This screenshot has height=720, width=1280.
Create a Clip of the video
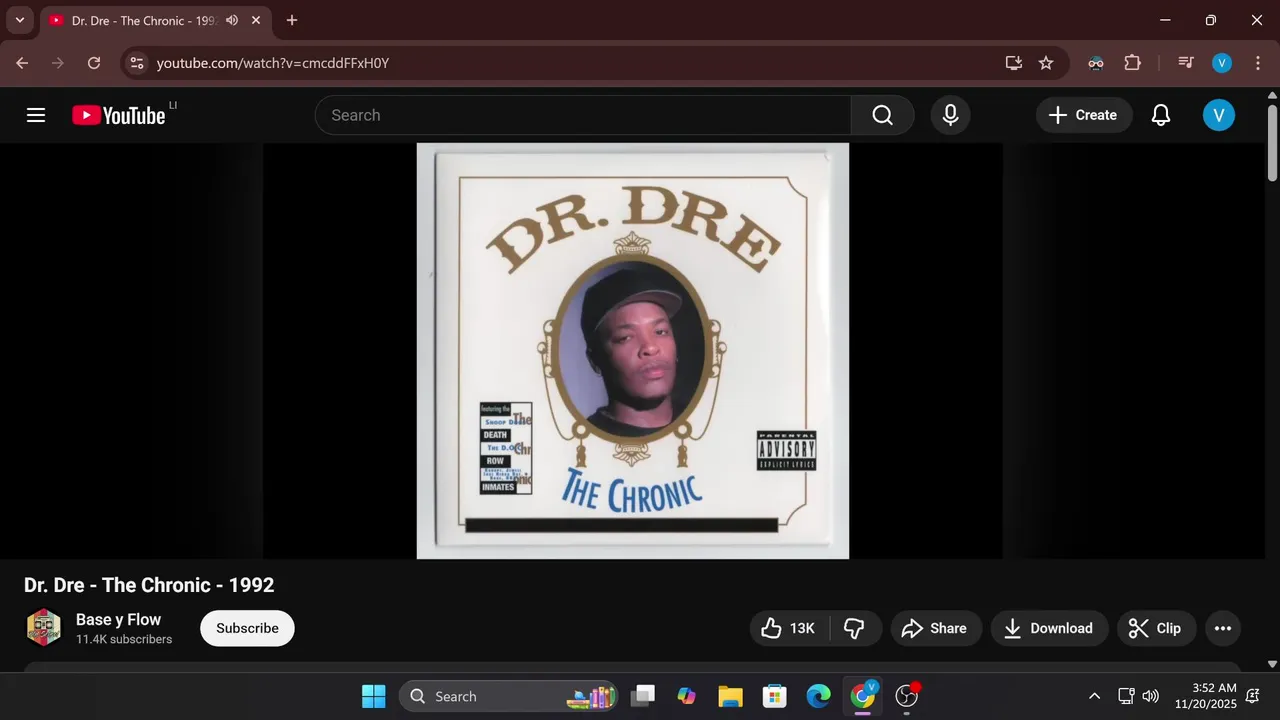(1155, 628)
